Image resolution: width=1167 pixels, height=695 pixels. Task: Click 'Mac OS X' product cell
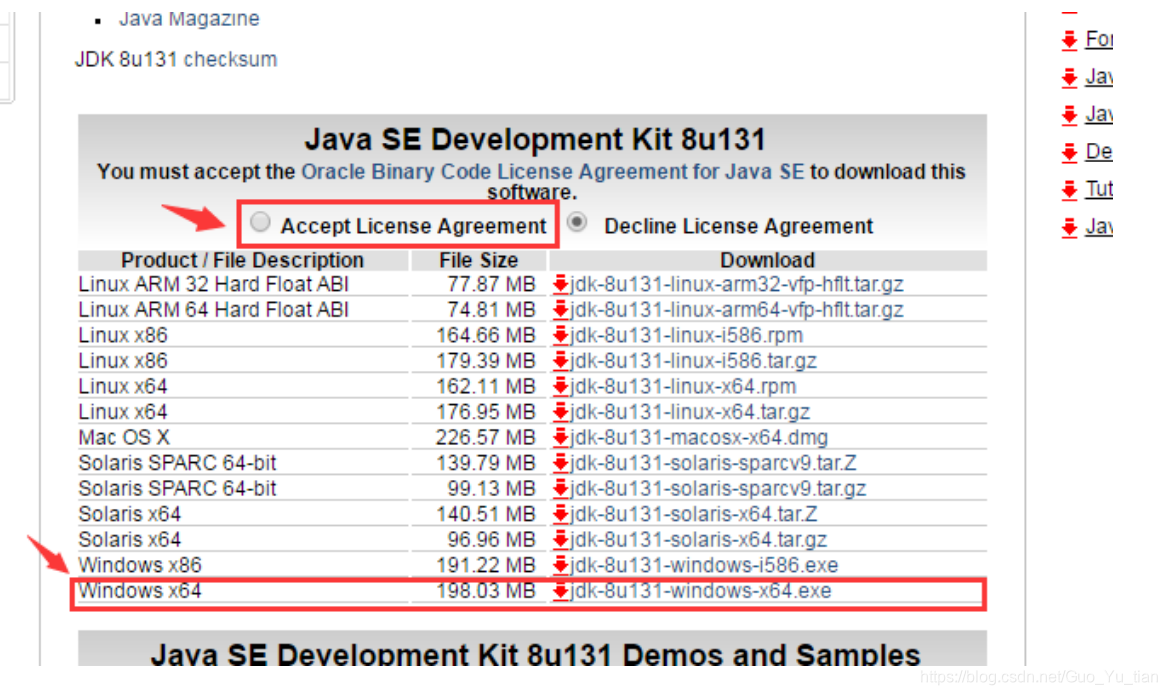point(124,437)
